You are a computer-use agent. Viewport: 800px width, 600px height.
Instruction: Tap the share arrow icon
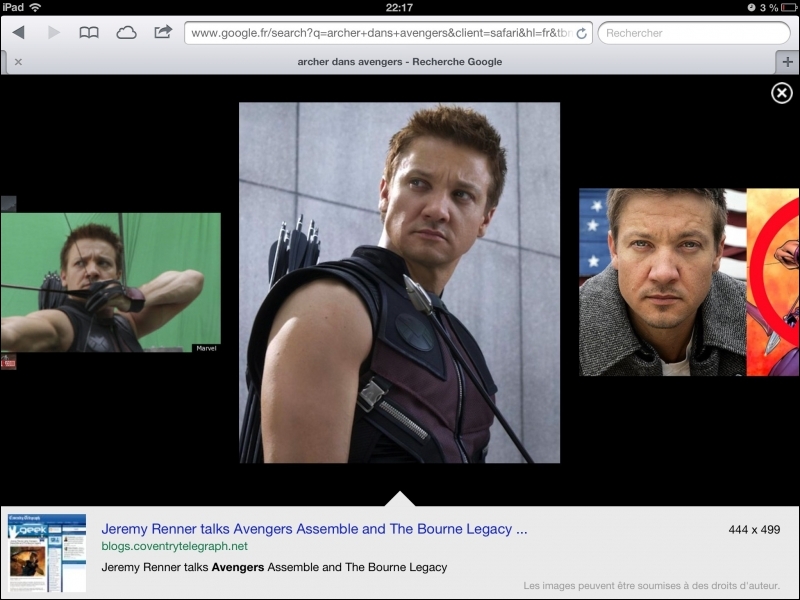coord(163,32)
